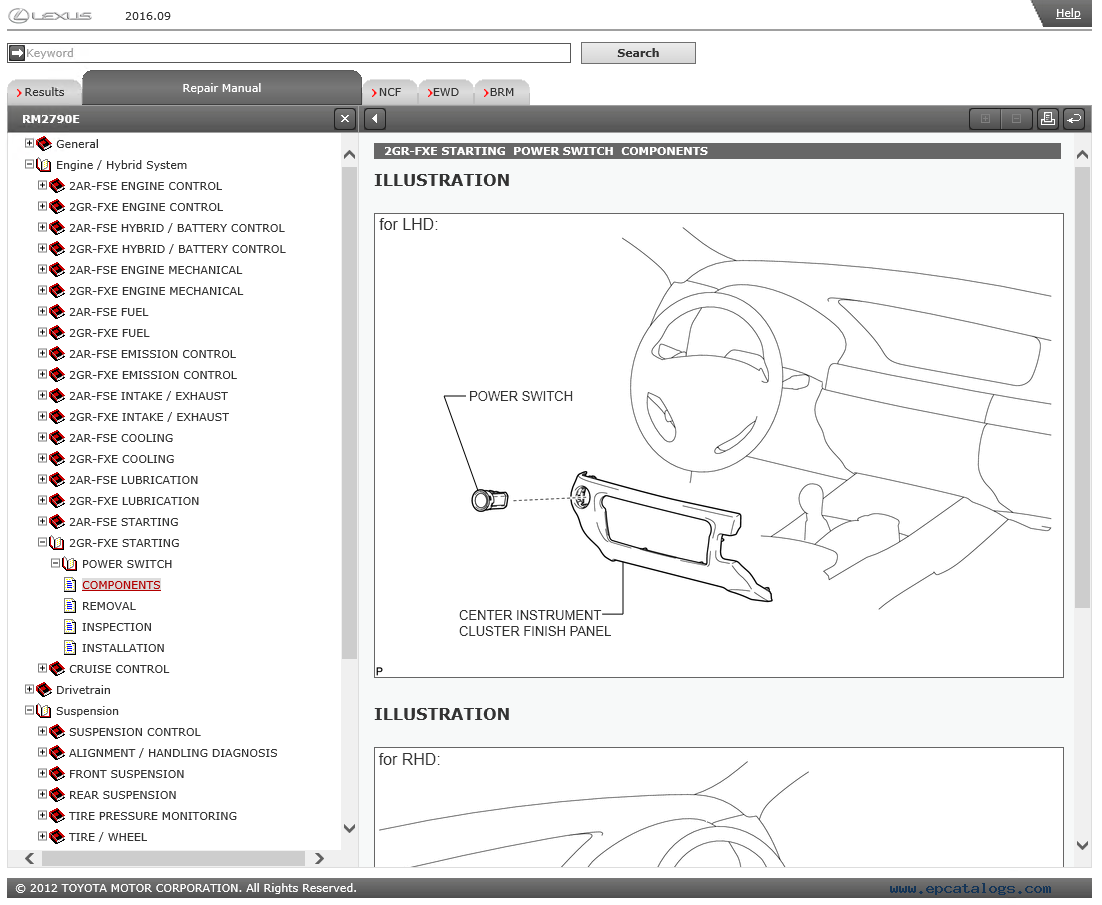Click the tree horizontal scroll-right arrow
The height and width of the screenshot is (905, 1102).
(x=320, y=858)
